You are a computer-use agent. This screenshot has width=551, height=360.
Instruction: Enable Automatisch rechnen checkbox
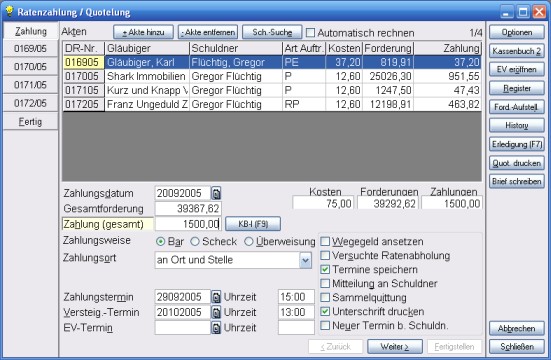click(x=310, y=33)
